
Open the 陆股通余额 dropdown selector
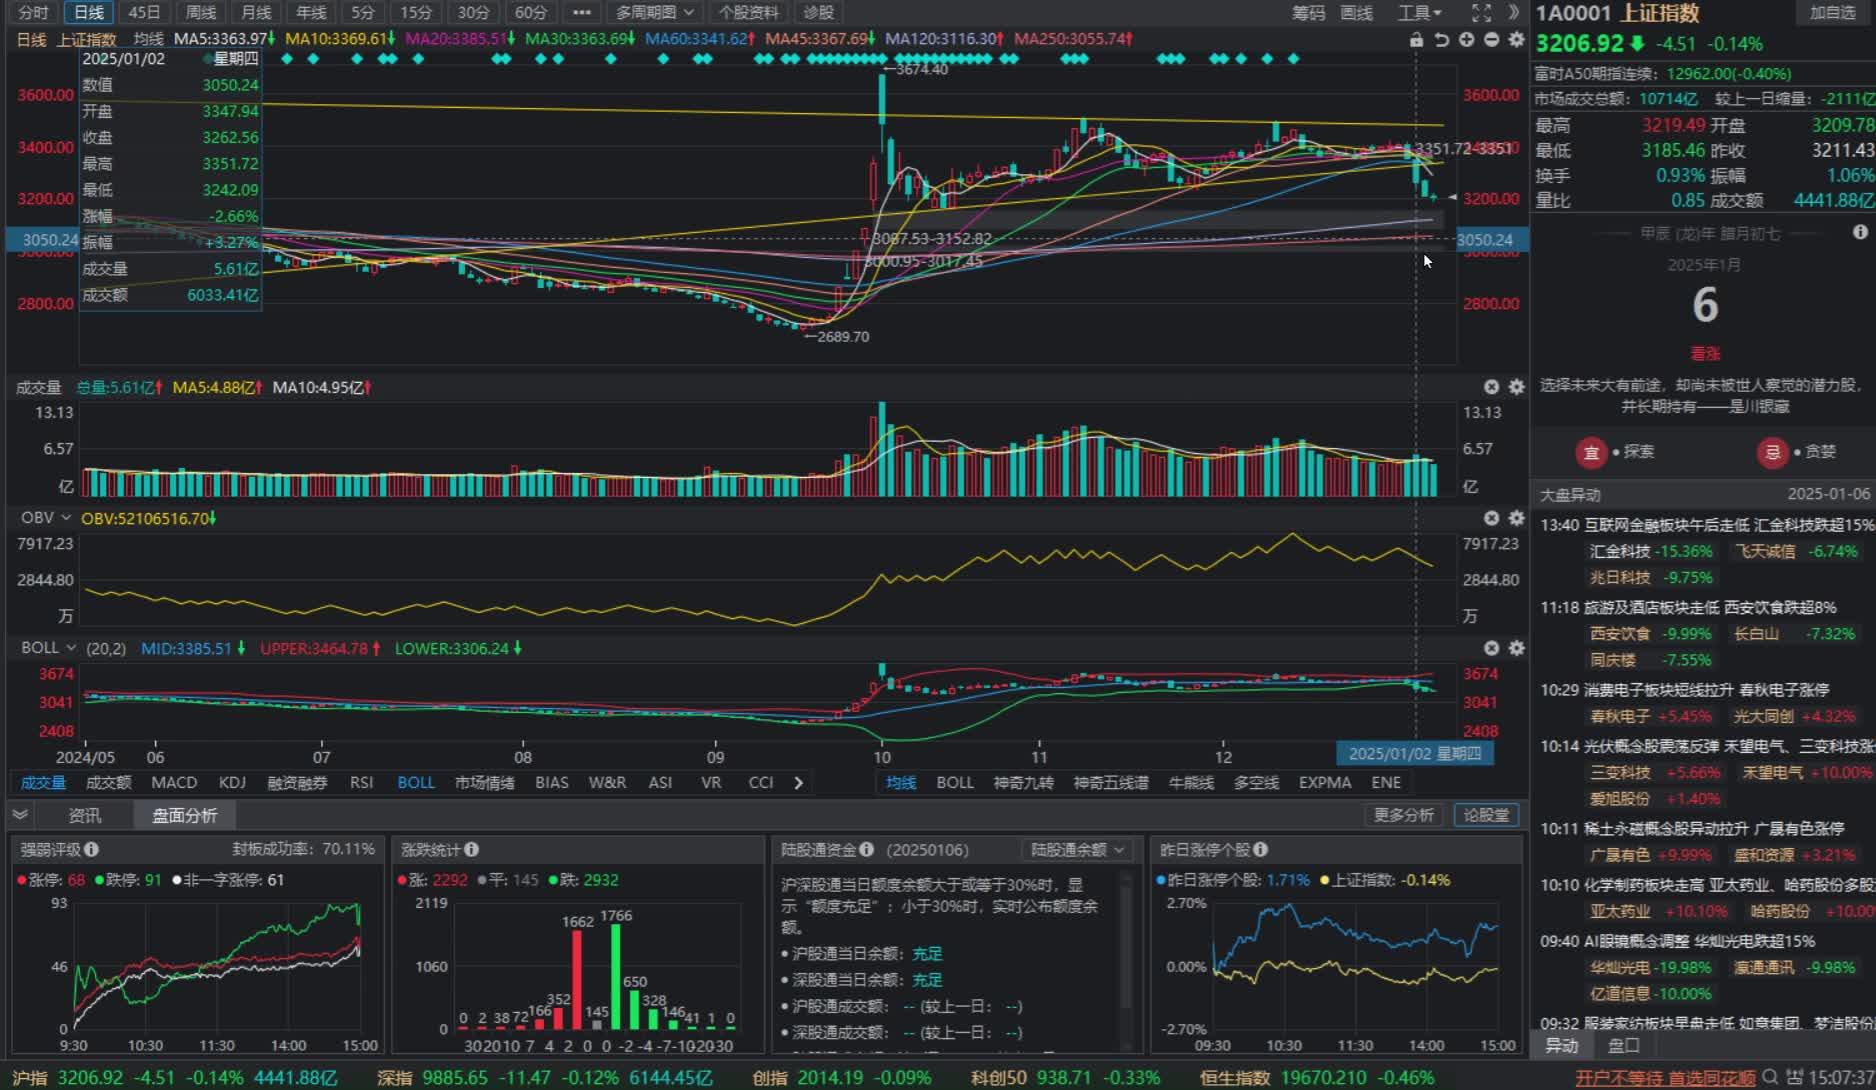[x=1077, y=849]
